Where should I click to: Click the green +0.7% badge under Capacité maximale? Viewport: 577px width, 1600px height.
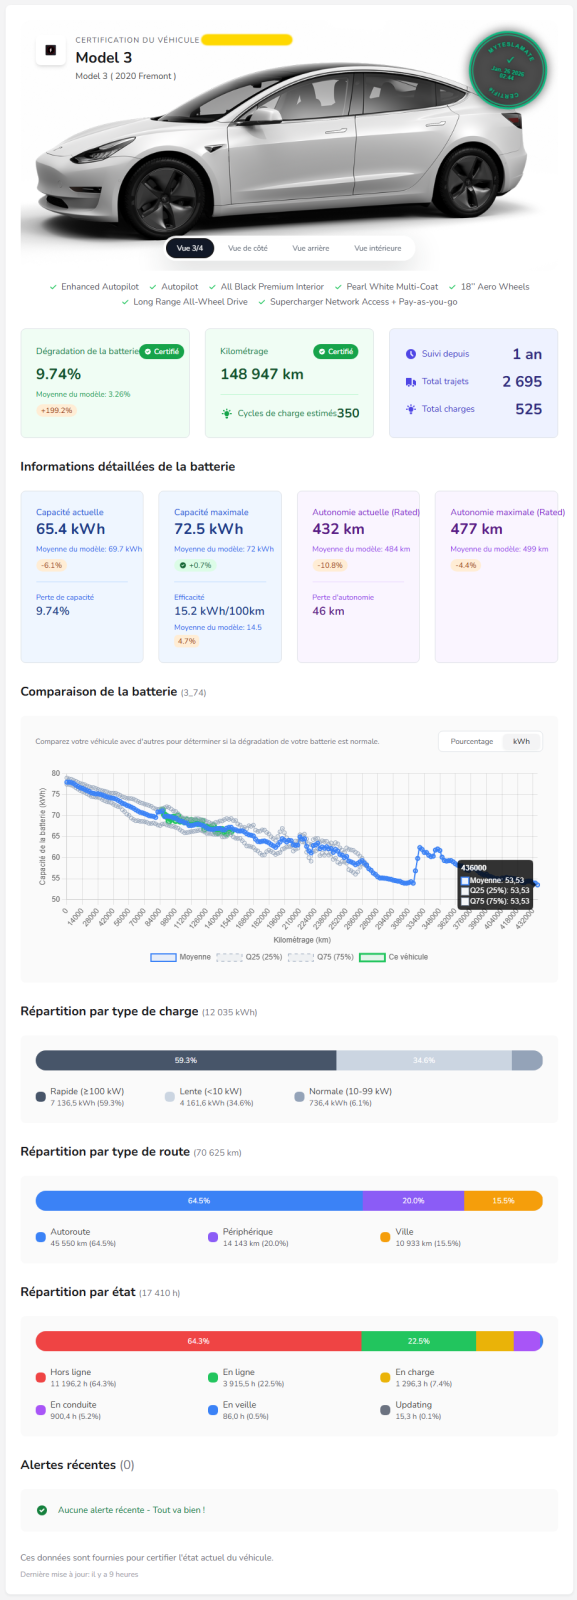pos(195,565)
